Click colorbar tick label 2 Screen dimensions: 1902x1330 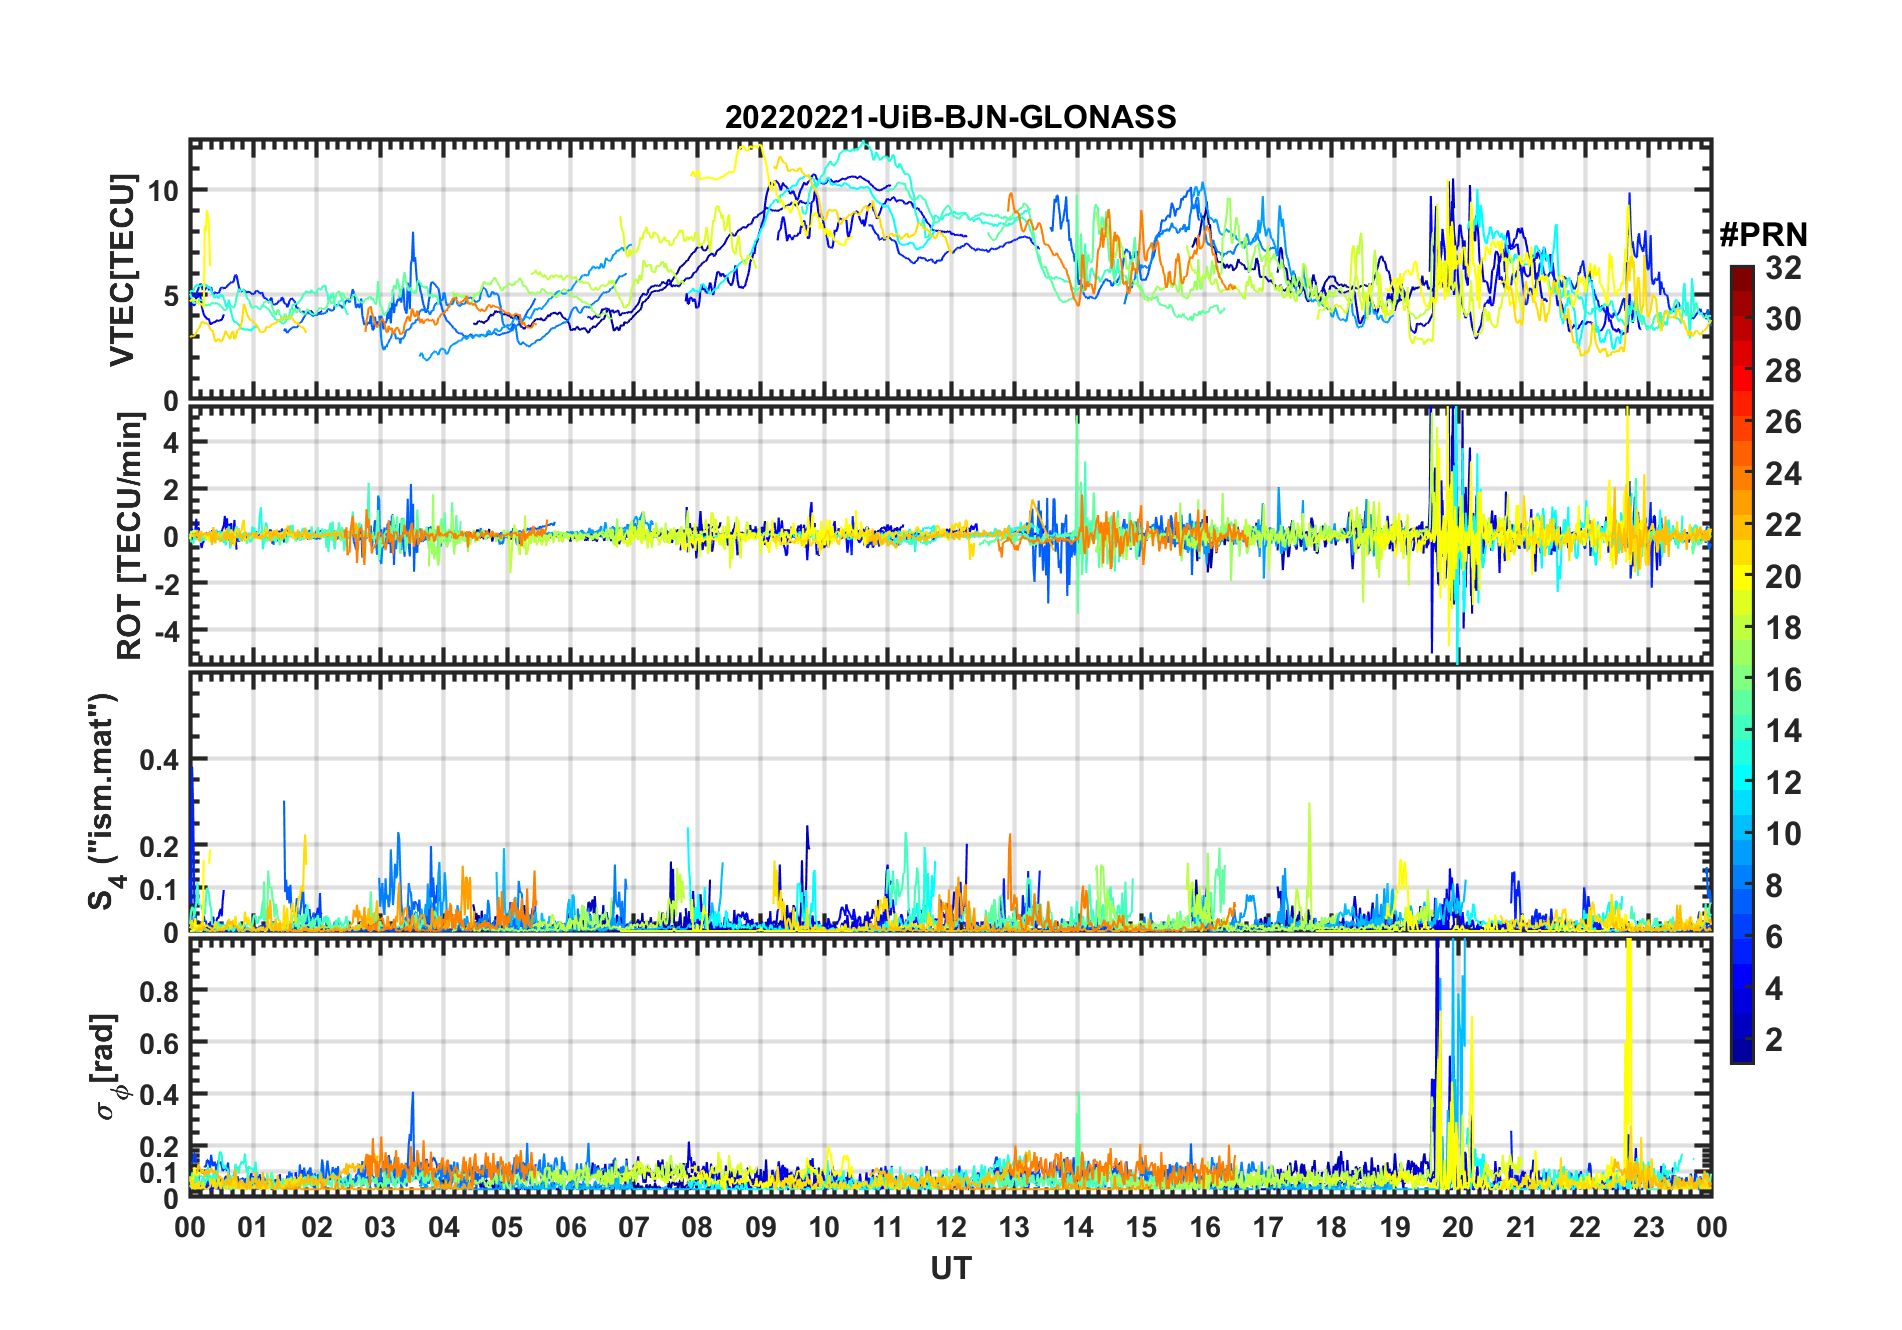tap(1774, 1040)
